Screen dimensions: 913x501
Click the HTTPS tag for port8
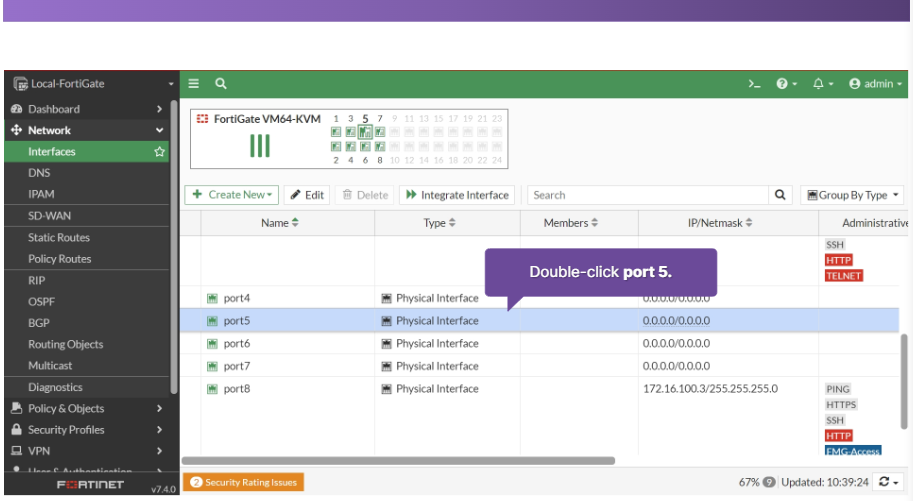click(x=841, y=404)
